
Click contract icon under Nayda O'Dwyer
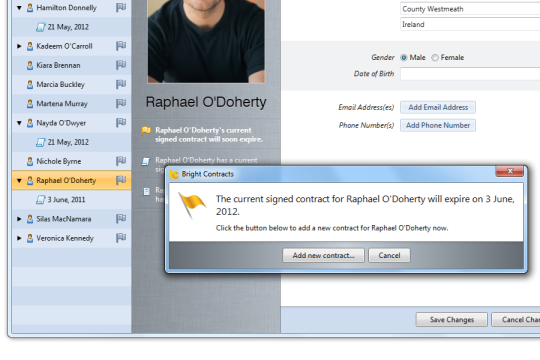pyautogui.click(x=41, y=142)
